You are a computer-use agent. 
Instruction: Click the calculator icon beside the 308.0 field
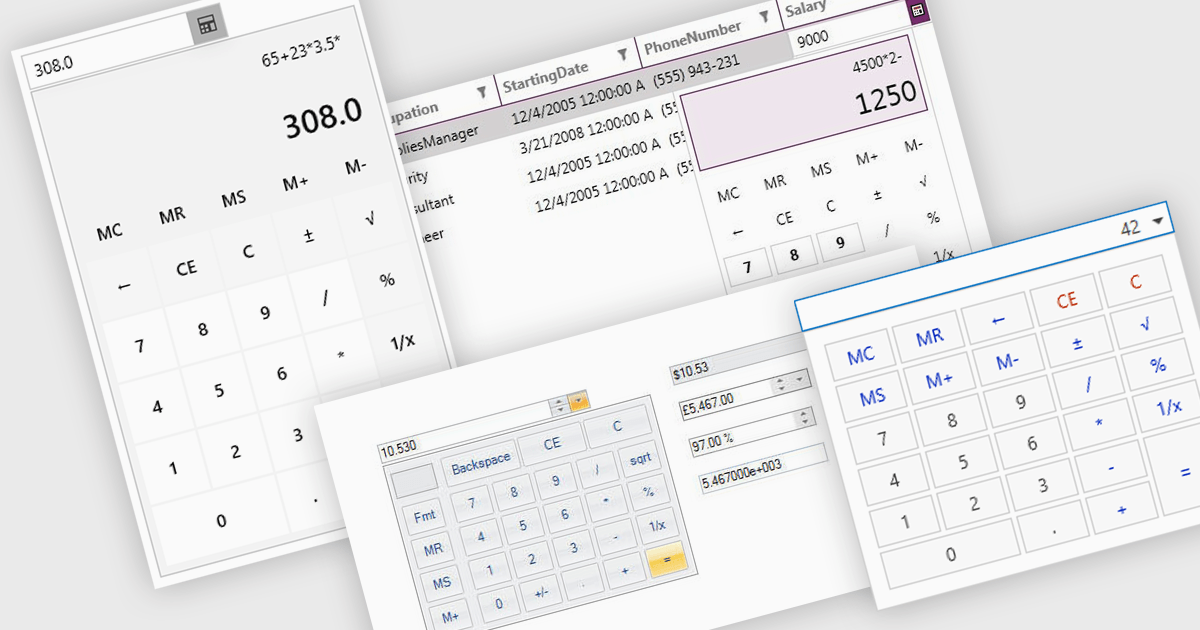[x=207, y=26]
